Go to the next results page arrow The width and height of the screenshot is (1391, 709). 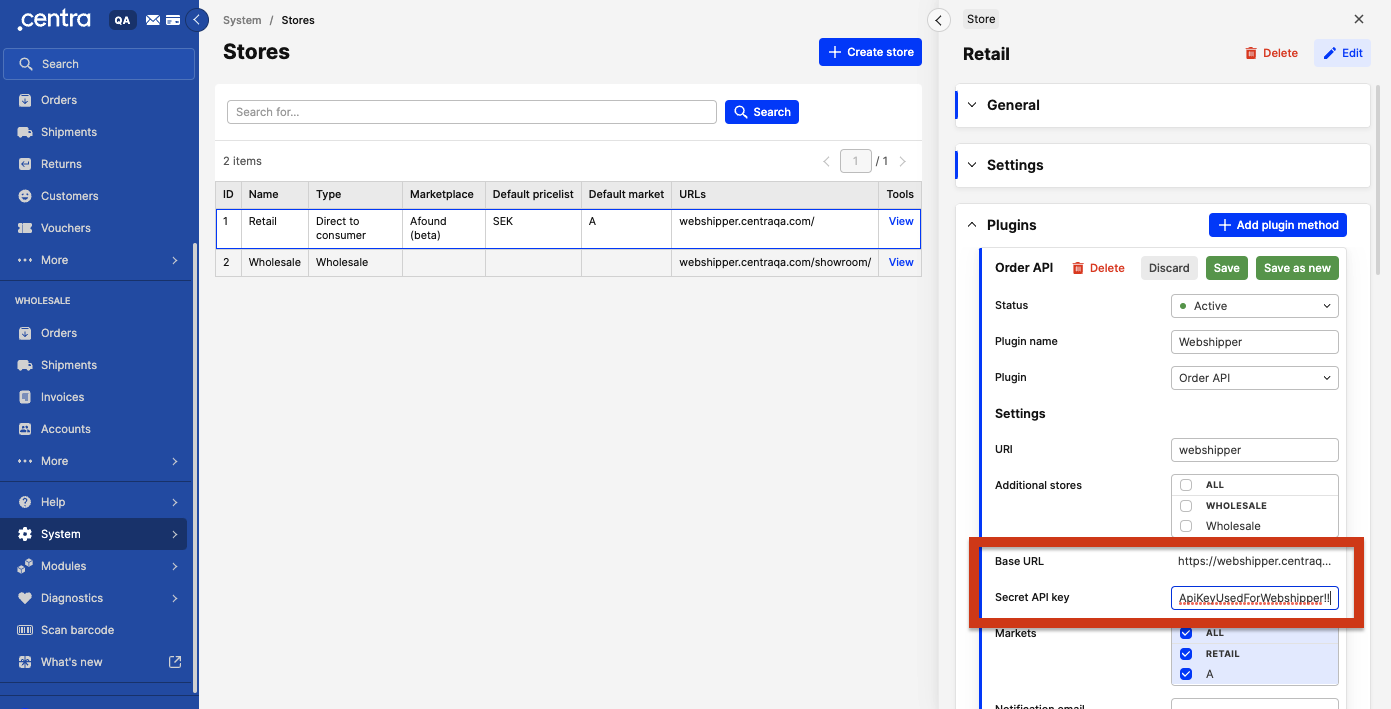[903, 161]
